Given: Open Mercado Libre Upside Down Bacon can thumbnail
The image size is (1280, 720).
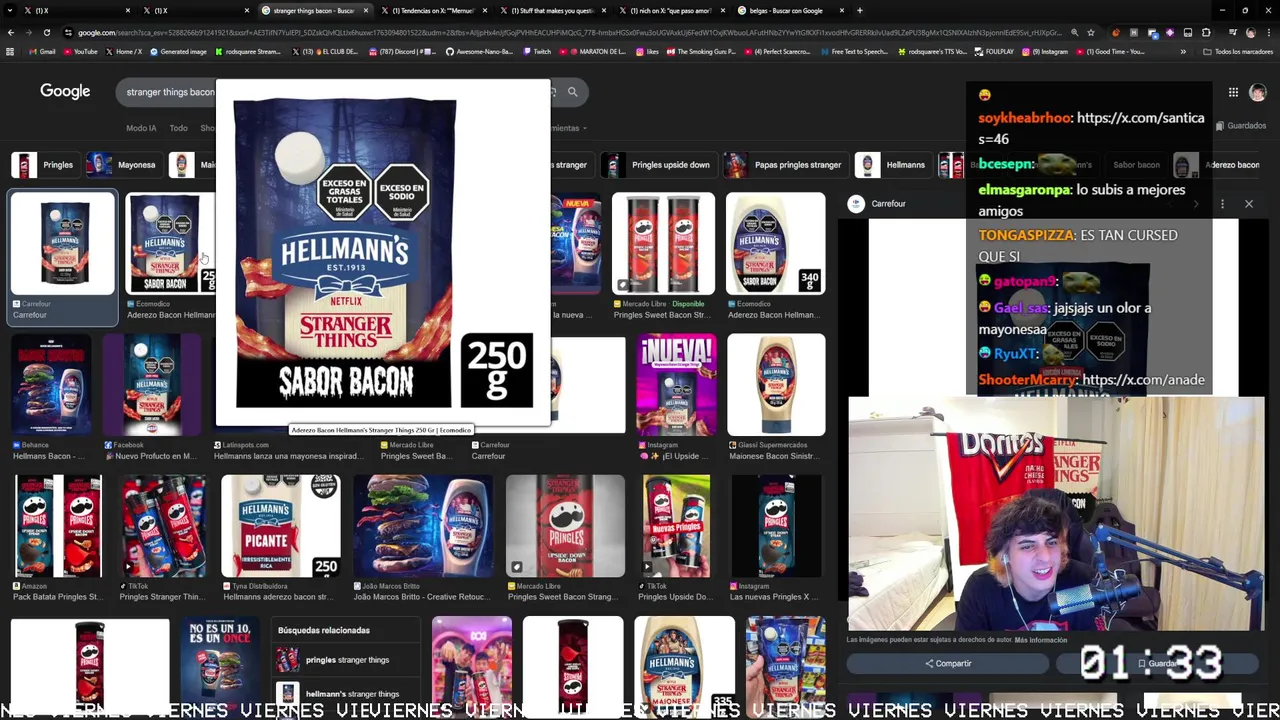Looking at the screenshot, I should pyautogui.click(x=566, y=527).
